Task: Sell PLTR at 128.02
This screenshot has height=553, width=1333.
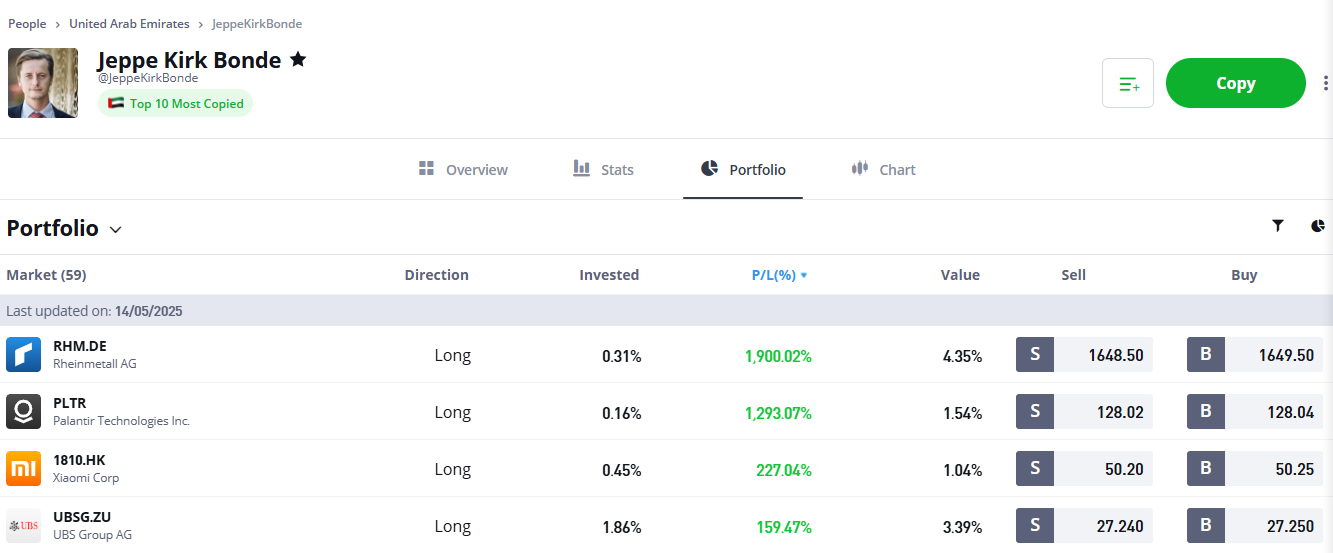Action: click(1084, 412)
